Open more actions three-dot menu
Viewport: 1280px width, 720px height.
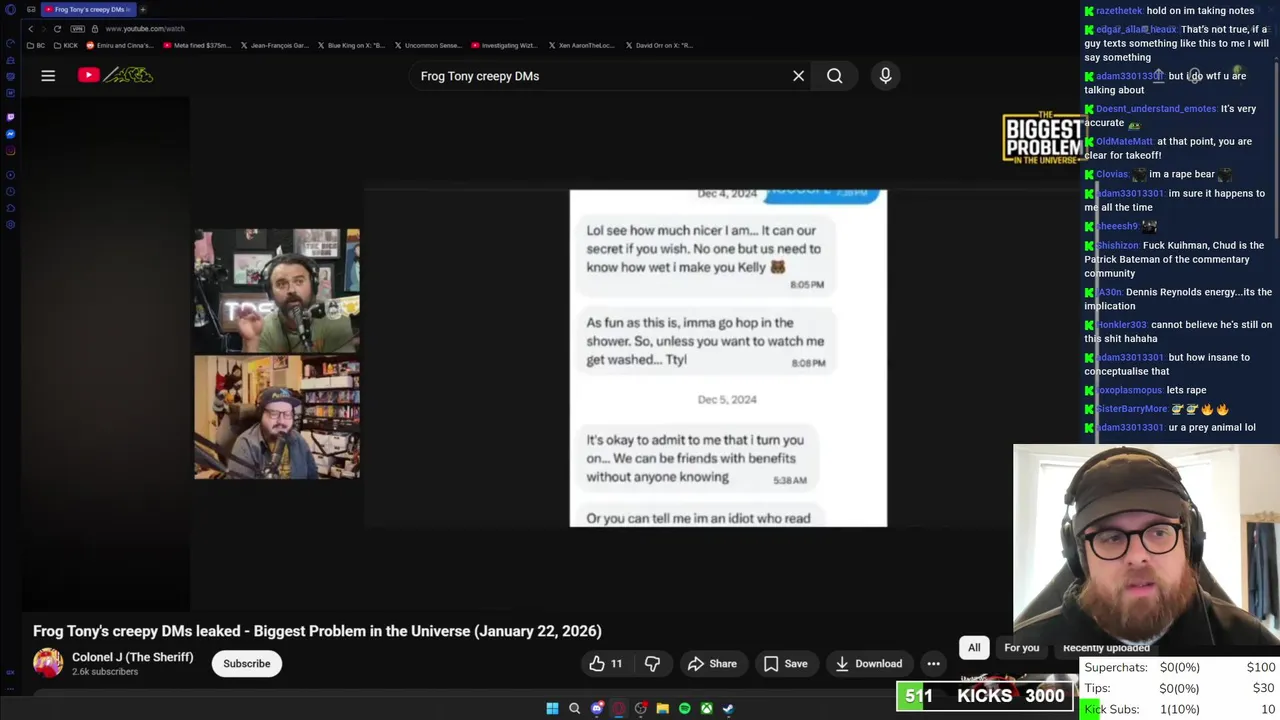pyautogui.click(x=933, y=663)
